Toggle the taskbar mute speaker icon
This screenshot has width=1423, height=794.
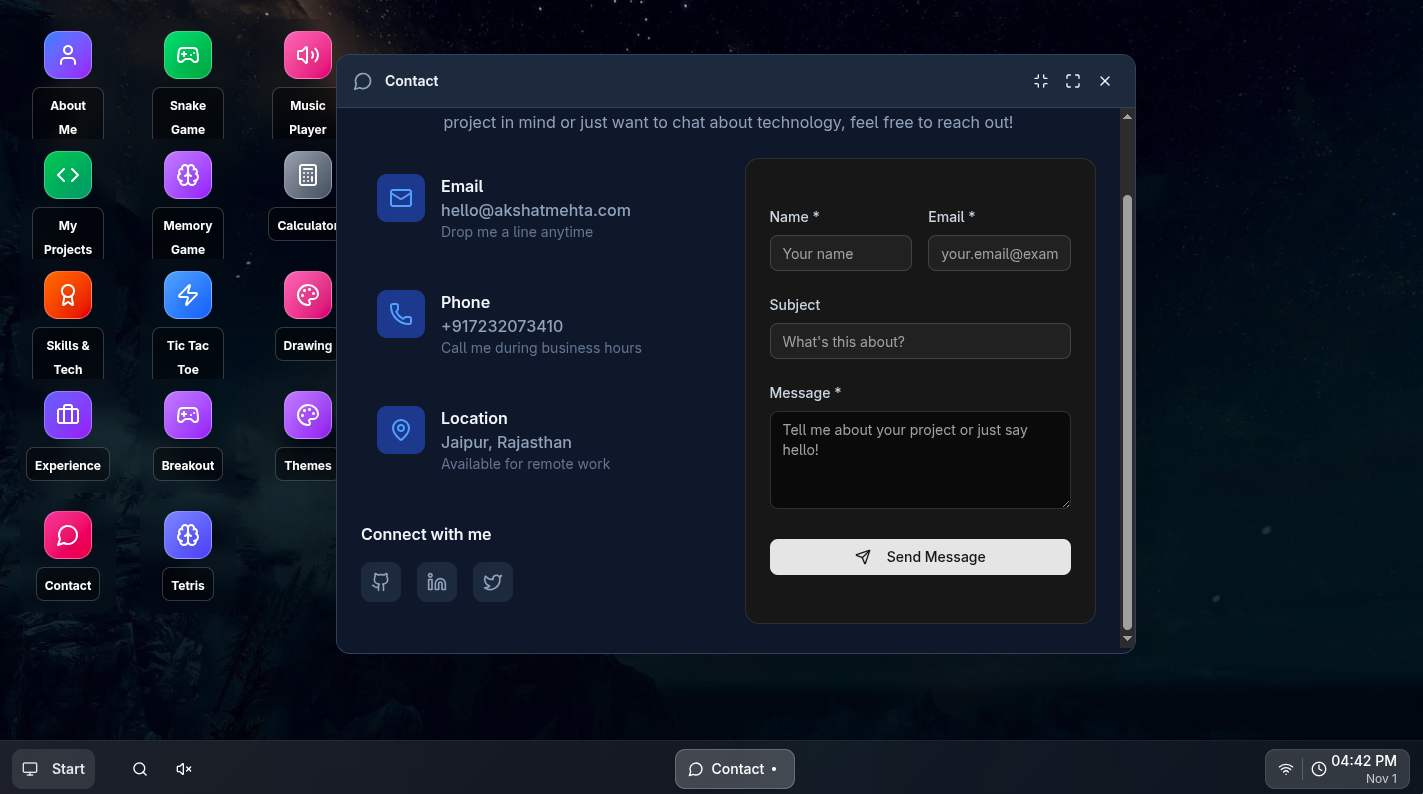pyautogui.click(x=184, y=769)
